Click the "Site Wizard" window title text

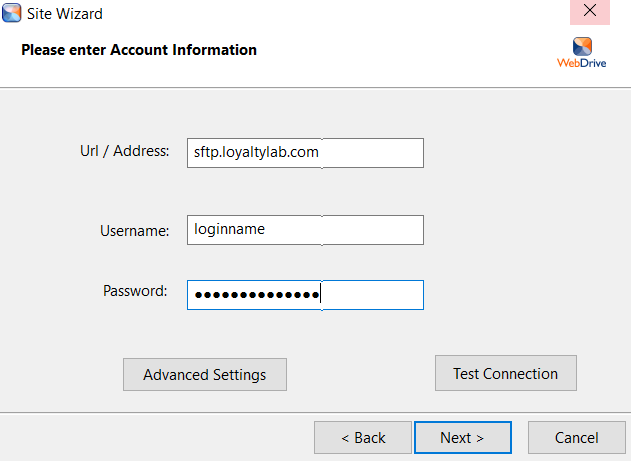tap(65, 14)
